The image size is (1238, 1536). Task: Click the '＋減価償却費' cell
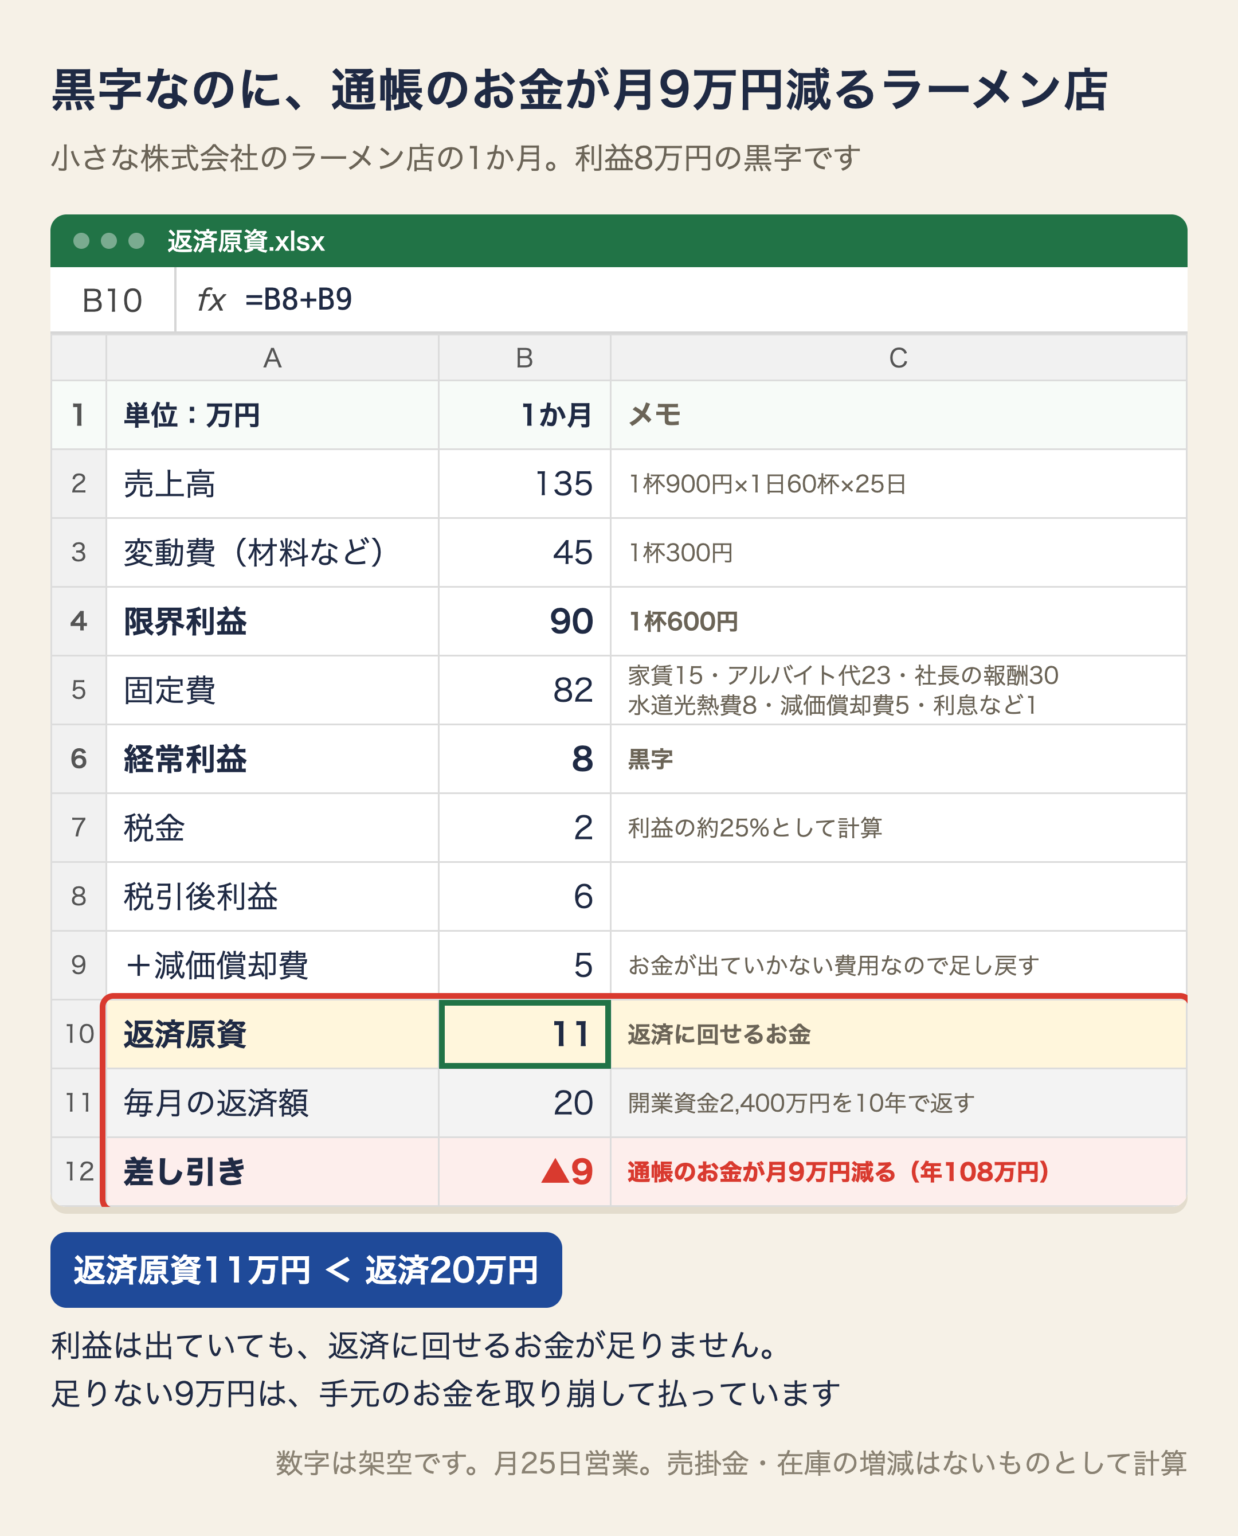pos(272,965)
